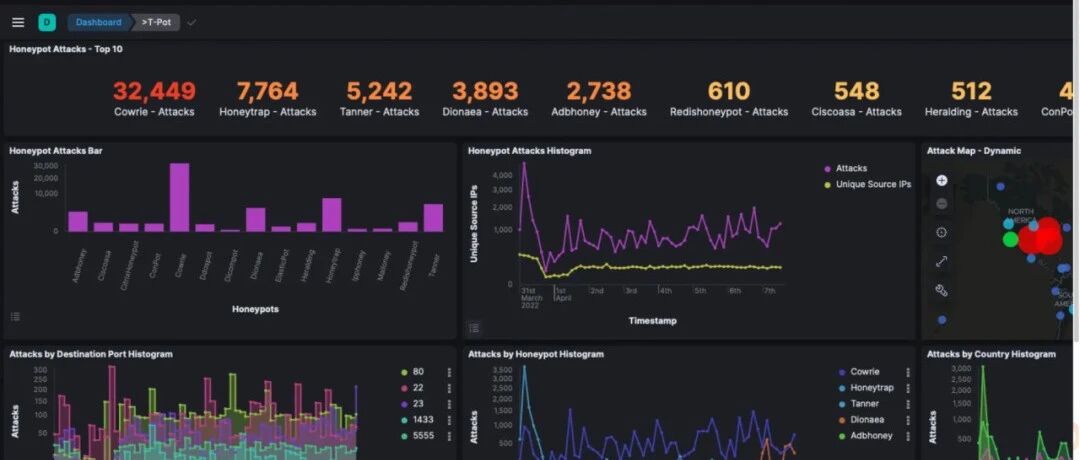Click the checkmark icon beside T-Pot breadcrumb
This screenshot has height=460, width=1080.
[191, 22]
